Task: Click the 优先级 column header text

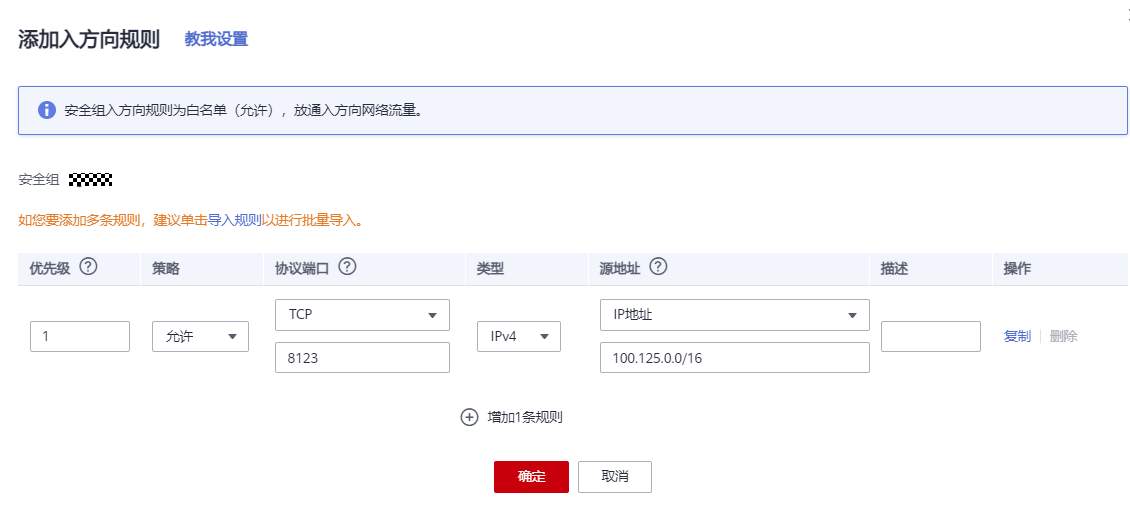Action: coord(50,268)
